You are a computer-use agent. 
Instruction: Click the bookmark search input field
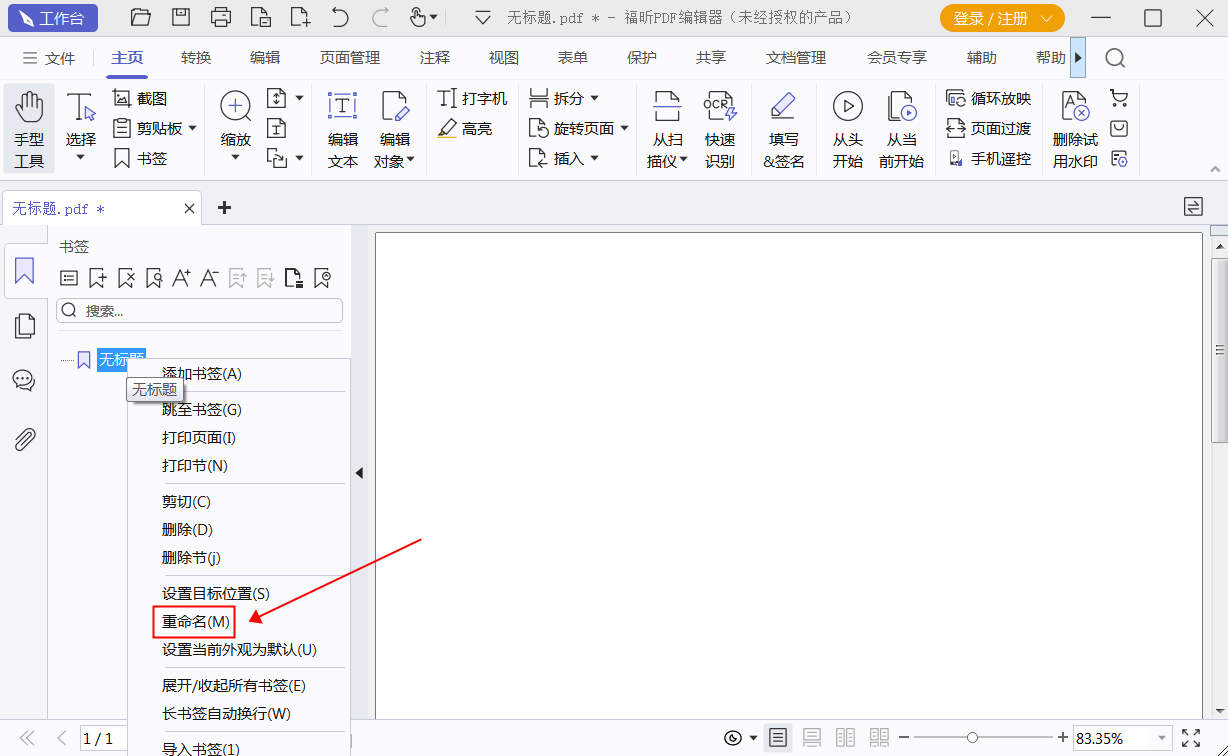click(x=200, y=310)
